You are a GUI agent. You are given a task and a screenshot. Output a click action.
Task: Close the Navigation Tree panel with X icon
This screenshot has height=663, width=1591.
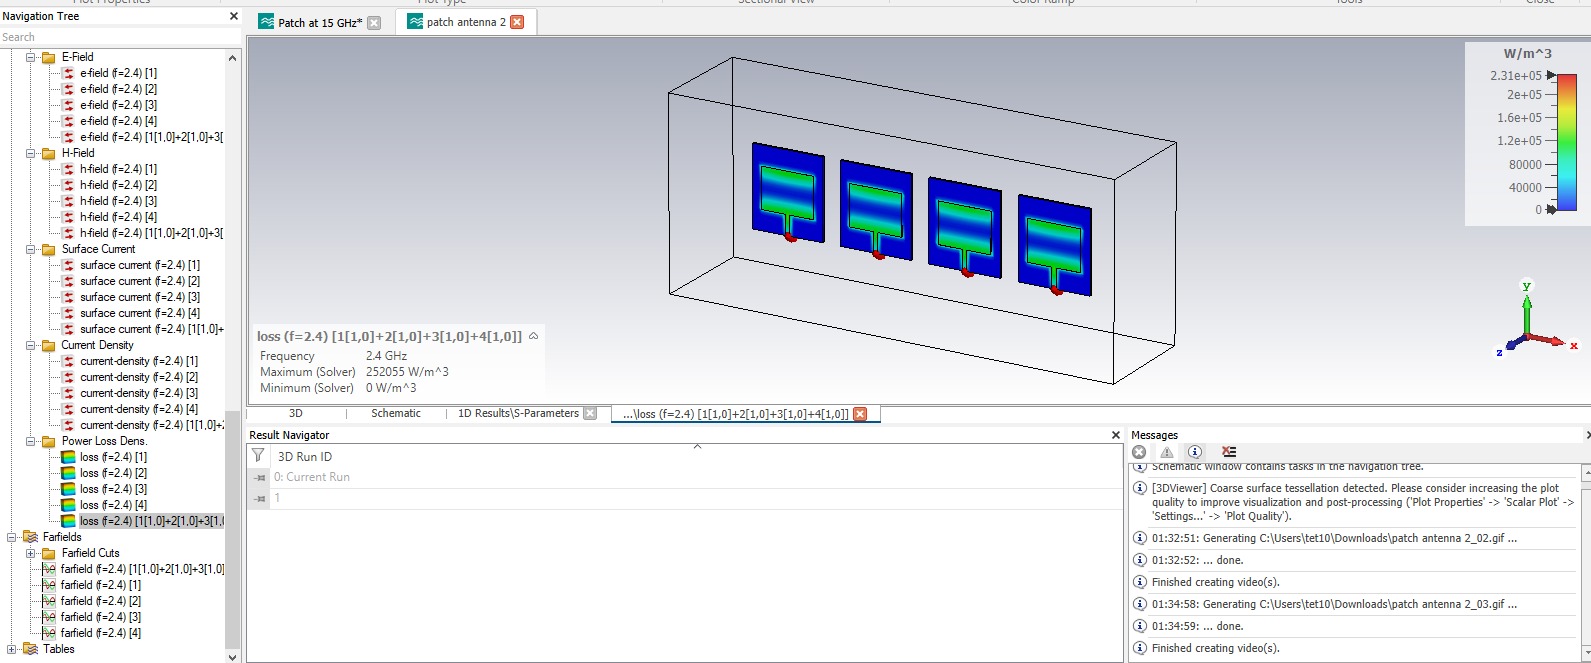(x=234, y=16)
